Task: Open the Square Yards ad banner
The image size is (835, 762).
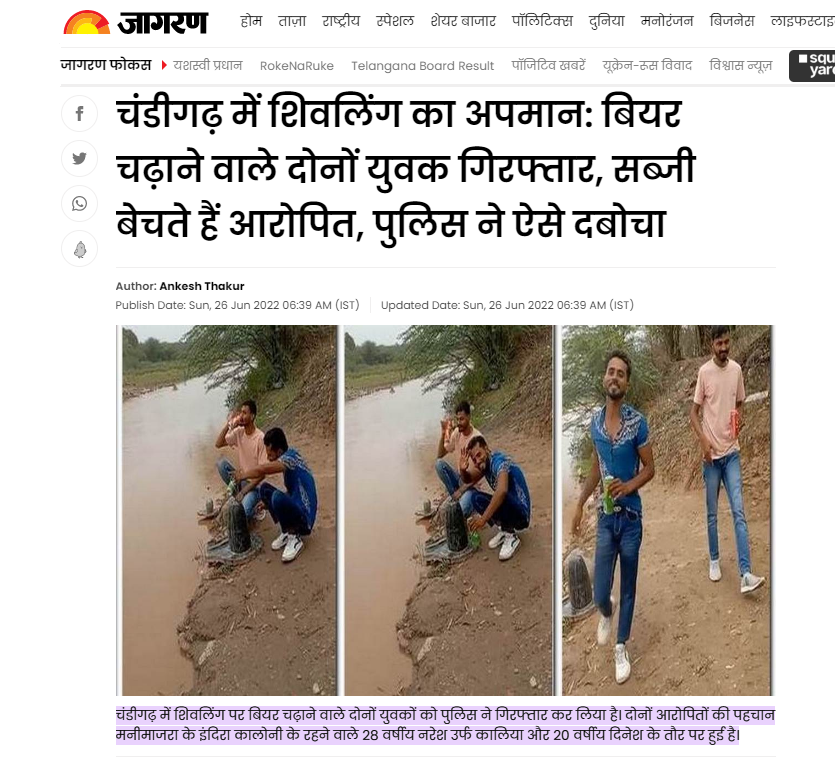Action: 812,65
